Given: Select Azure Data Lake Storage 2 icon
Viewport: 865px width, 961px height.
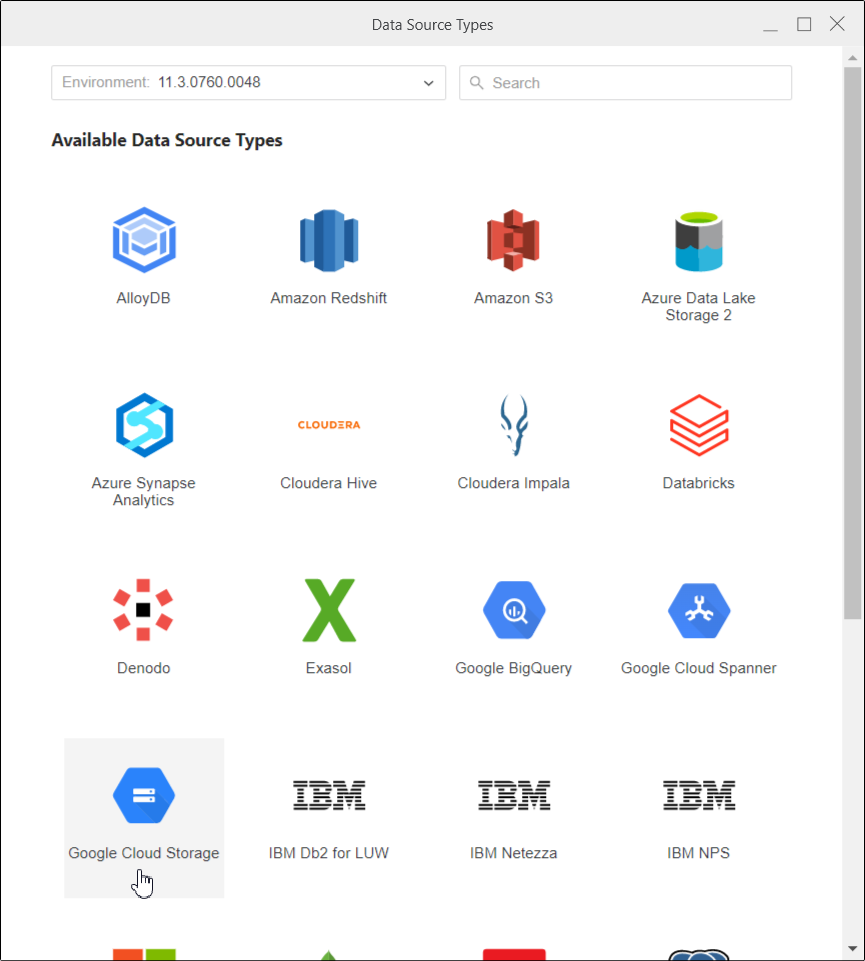Looking at the screenshot, I should coord(698,240).
